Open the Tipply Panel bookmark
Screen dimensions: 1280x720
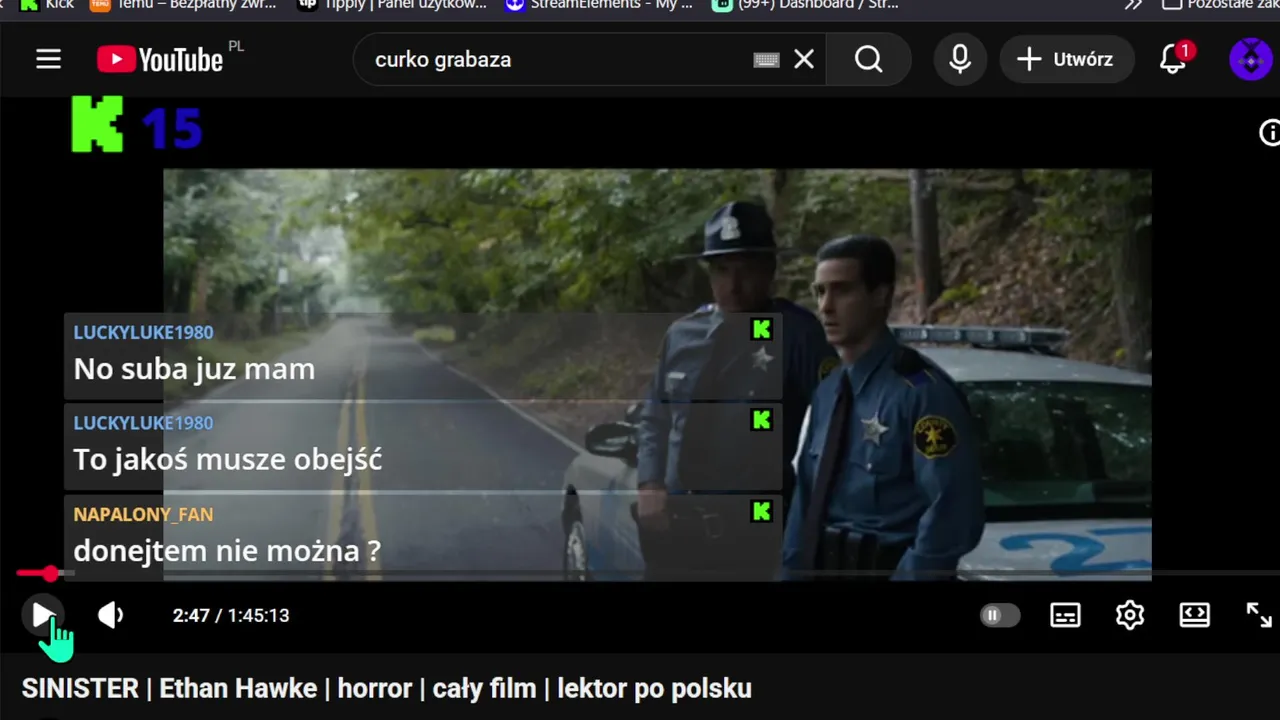pos(392,5)
